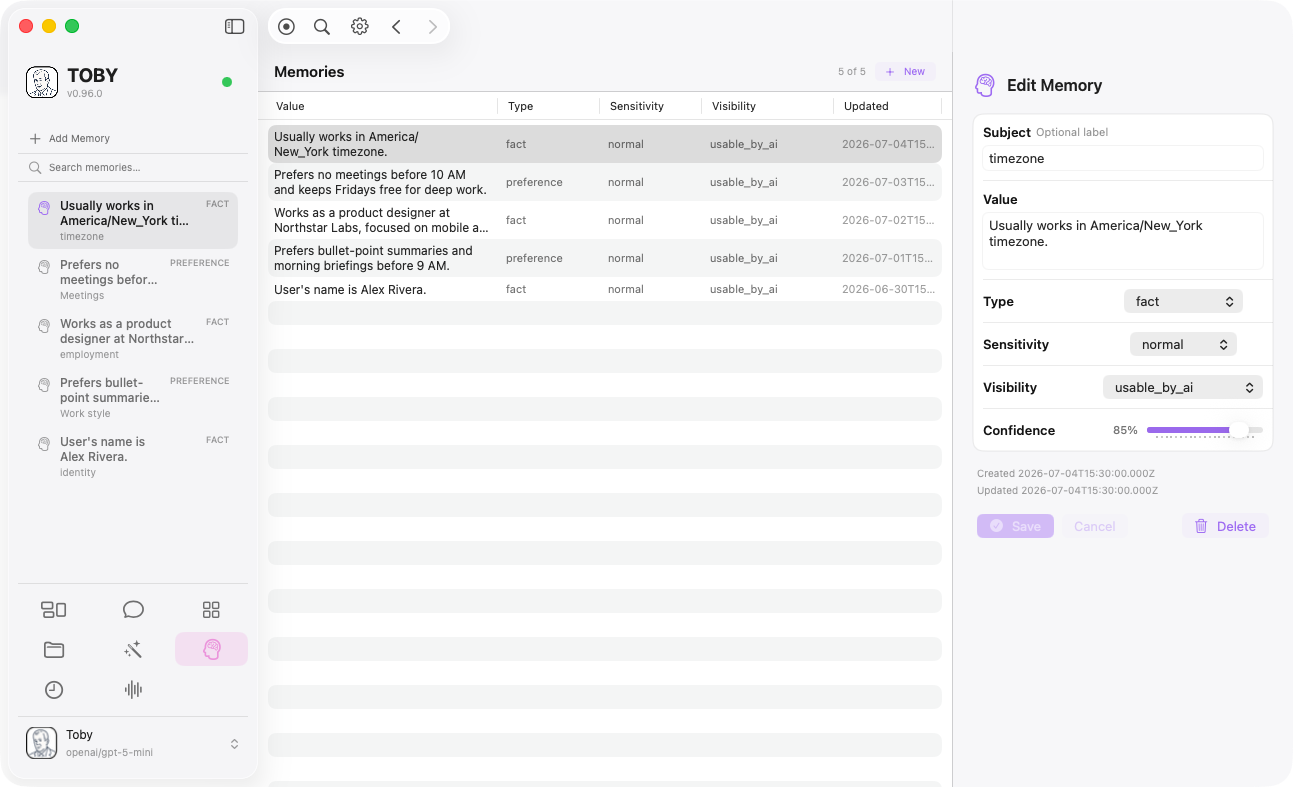The height and width of the screenshot is (787, 1293).
Task: Sort by the Value column header
Action: coord(382,106)
